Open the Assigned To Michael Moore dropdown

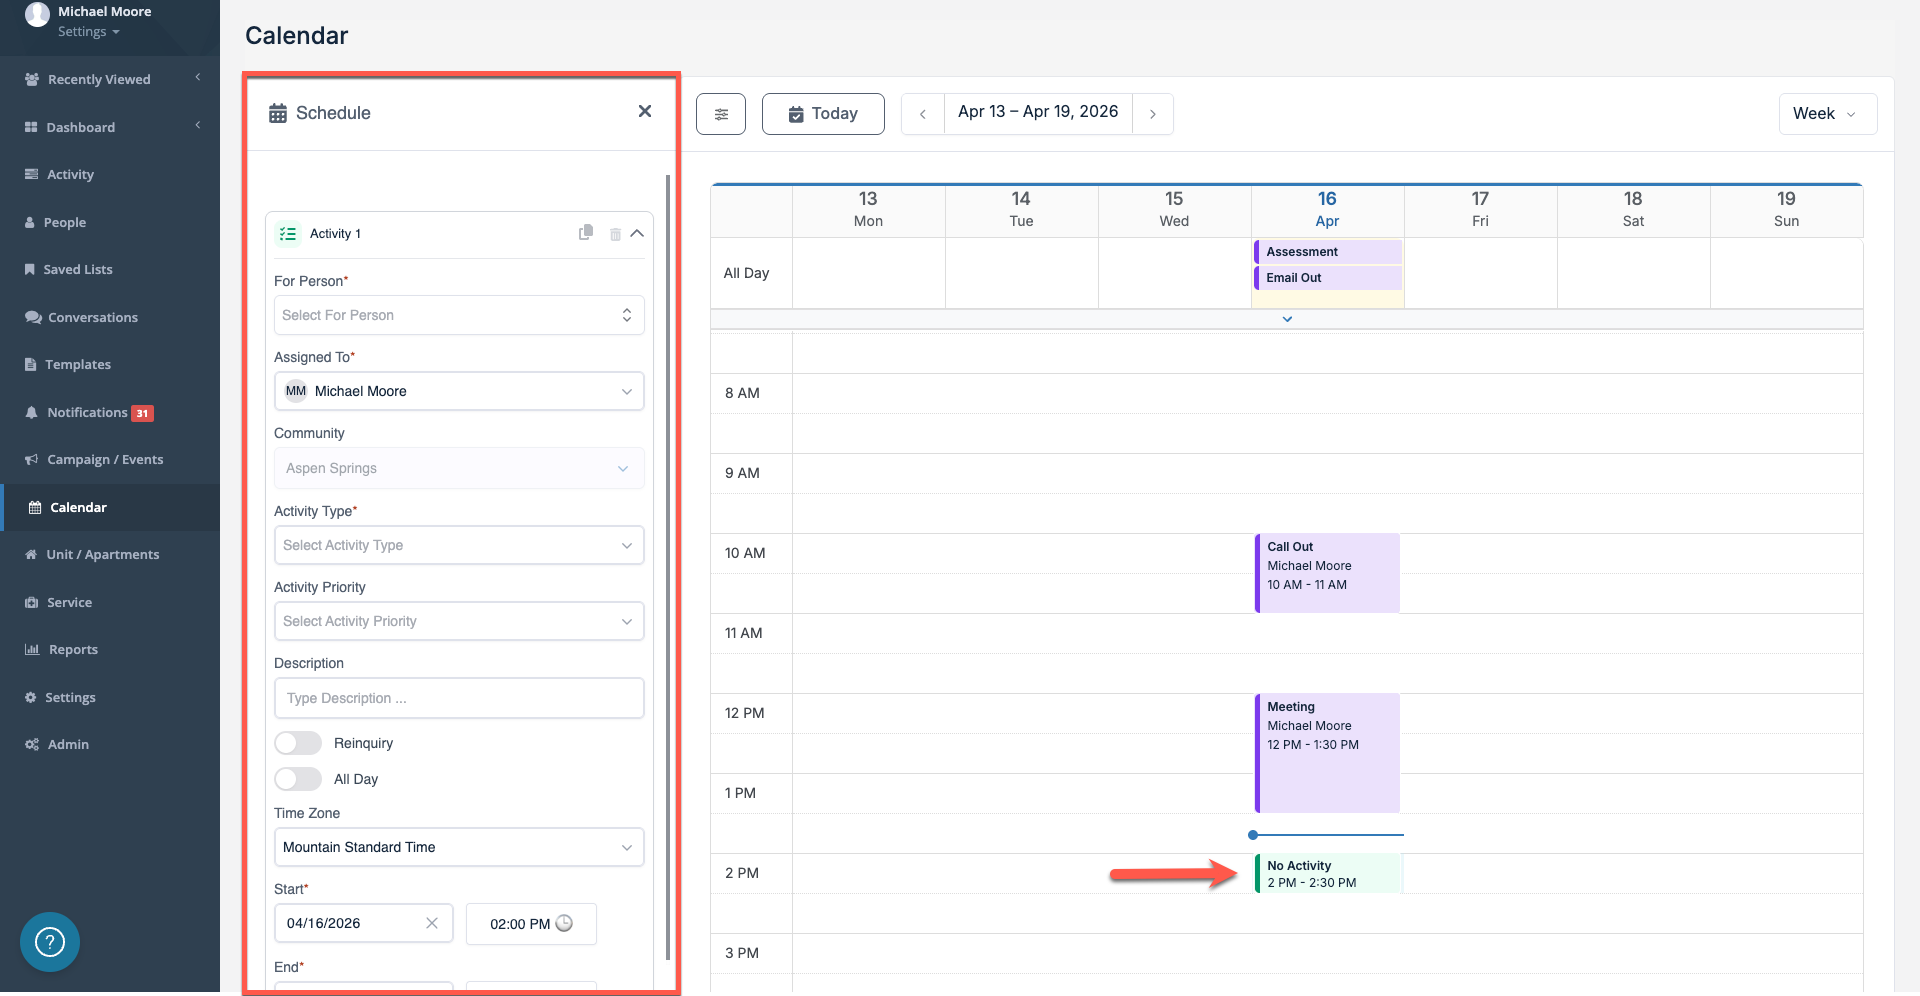(459, 391)
